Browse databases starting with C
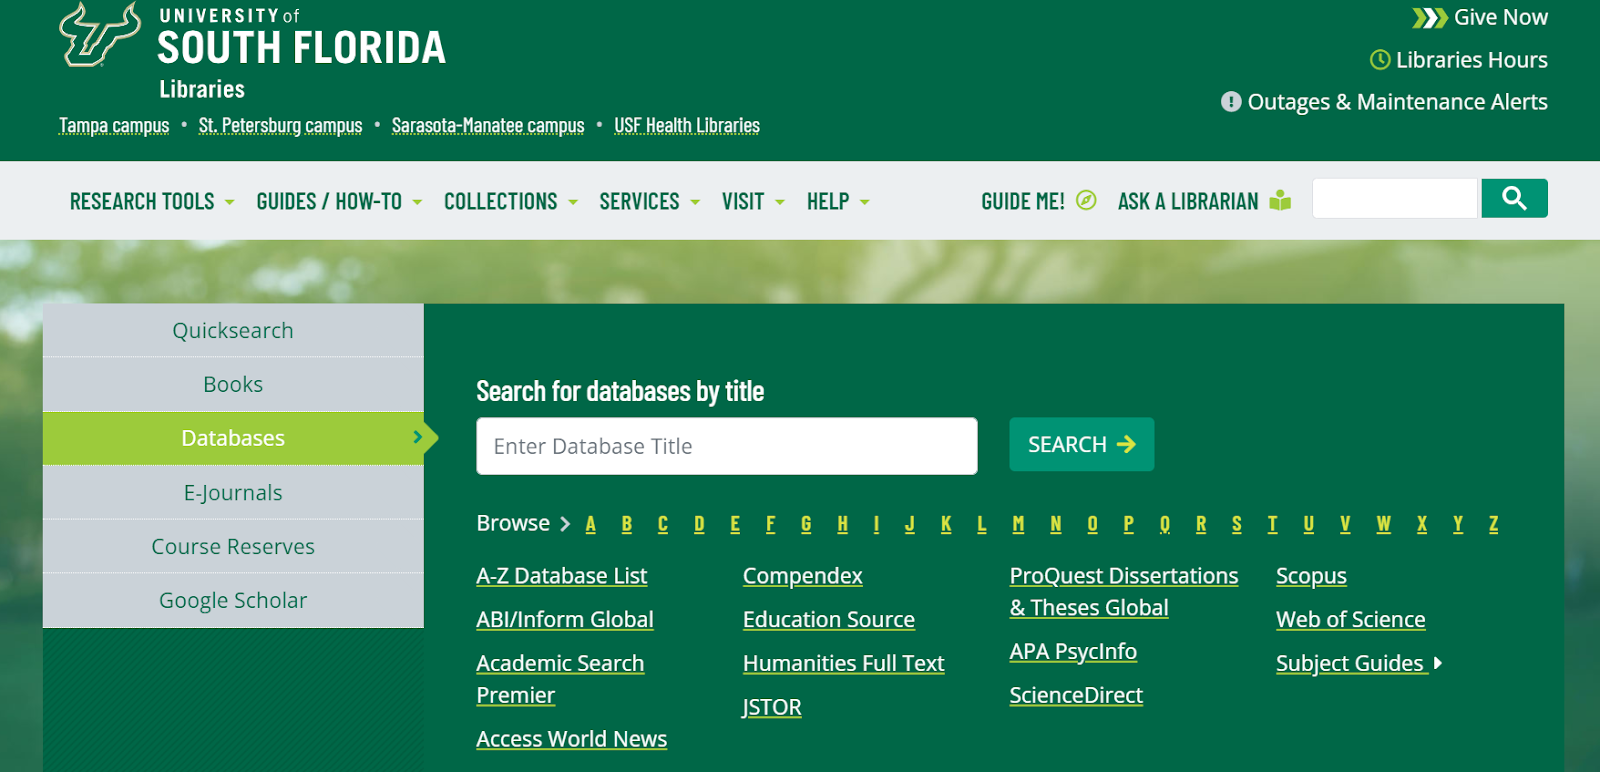 click(x=663, y=524)
